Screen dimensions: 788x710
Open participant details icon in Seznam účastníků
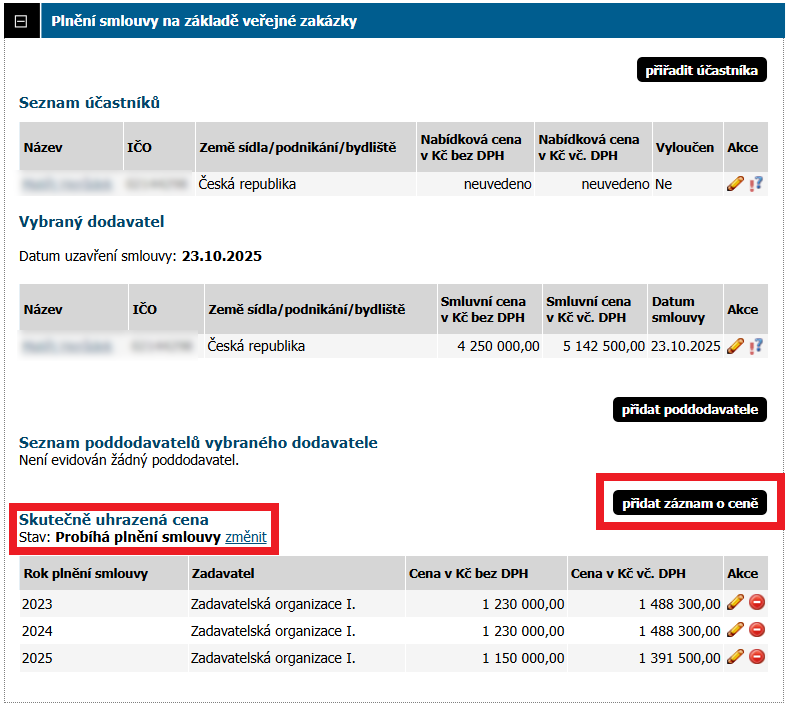[x=756, y=184]
